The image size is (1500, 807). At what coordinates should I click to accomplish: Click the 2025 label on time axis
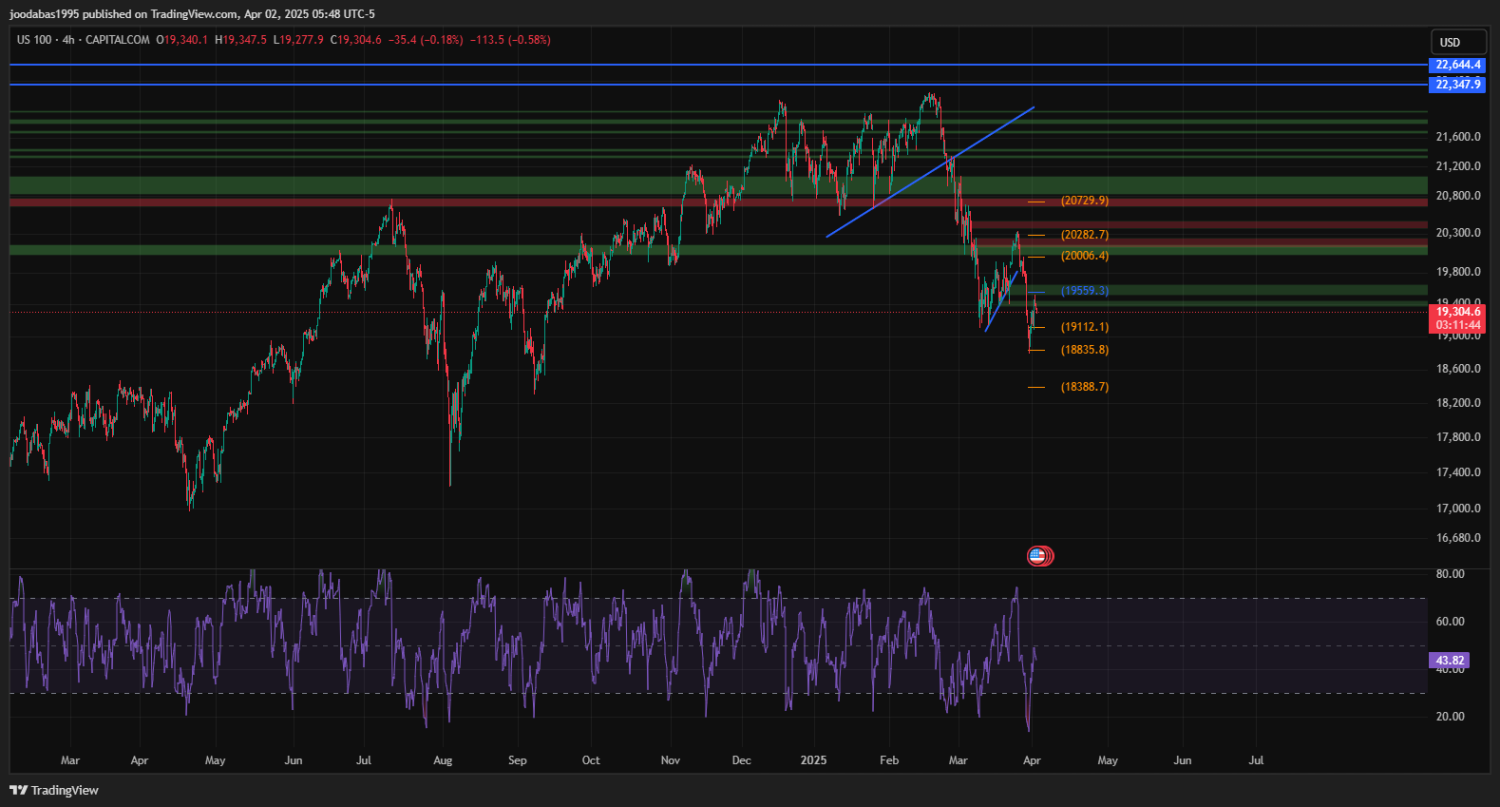click(813, 760)
